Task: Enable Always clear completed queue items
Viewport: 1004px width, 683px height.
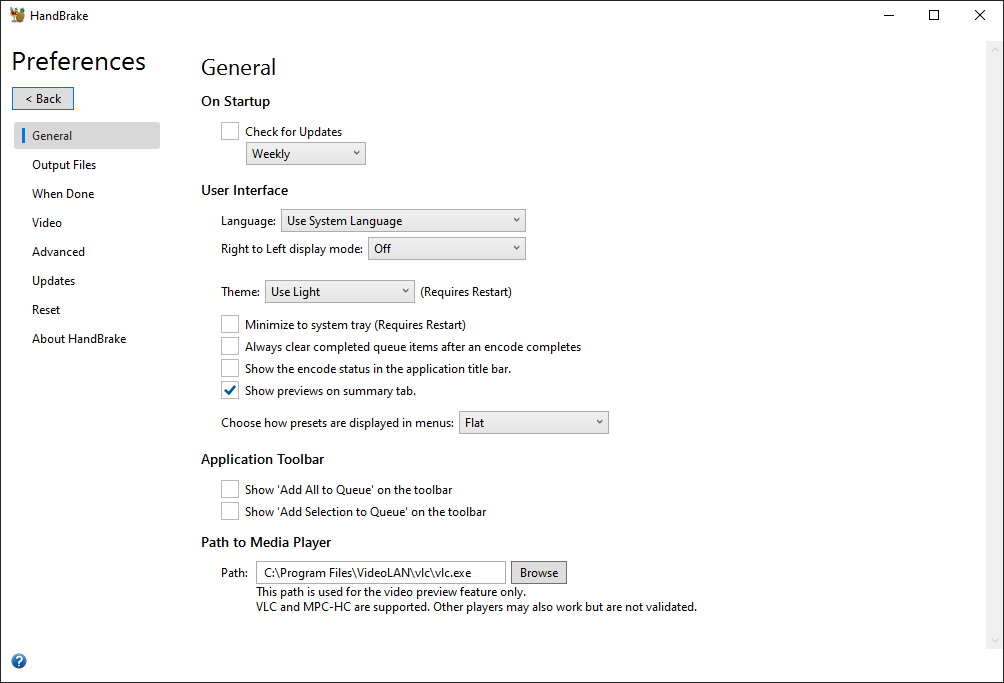Action: click(230, 346)
